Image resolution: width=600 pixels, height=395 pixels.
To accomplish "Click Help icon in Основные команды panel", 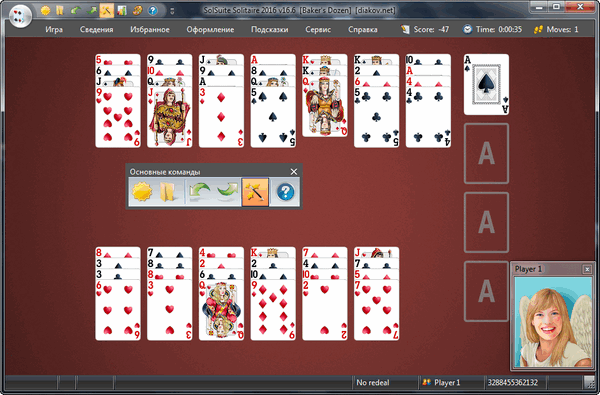I will click(285, 192).
